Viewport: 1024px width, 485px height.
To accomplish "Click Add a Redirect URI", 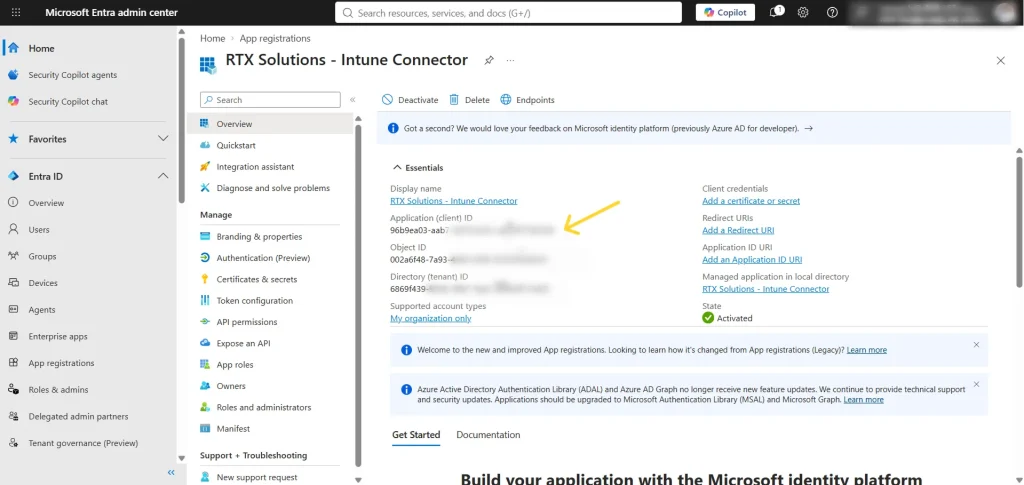I will [738, 230].
